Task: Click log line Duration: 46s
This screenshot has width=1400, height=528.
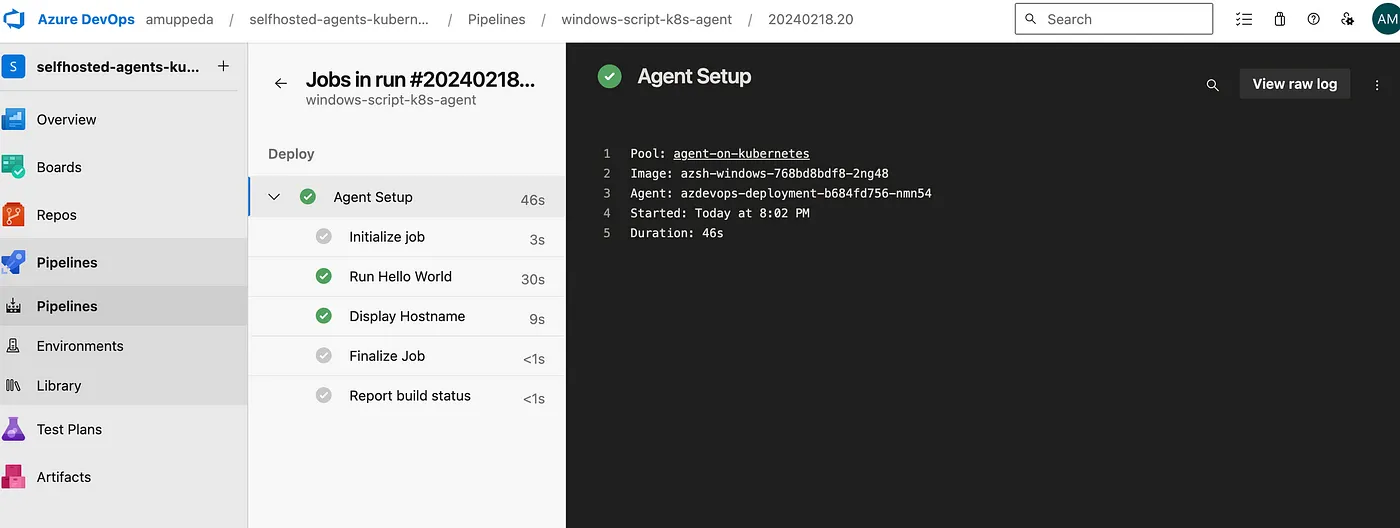Action: pyautogui.click(x=676, y=233)
